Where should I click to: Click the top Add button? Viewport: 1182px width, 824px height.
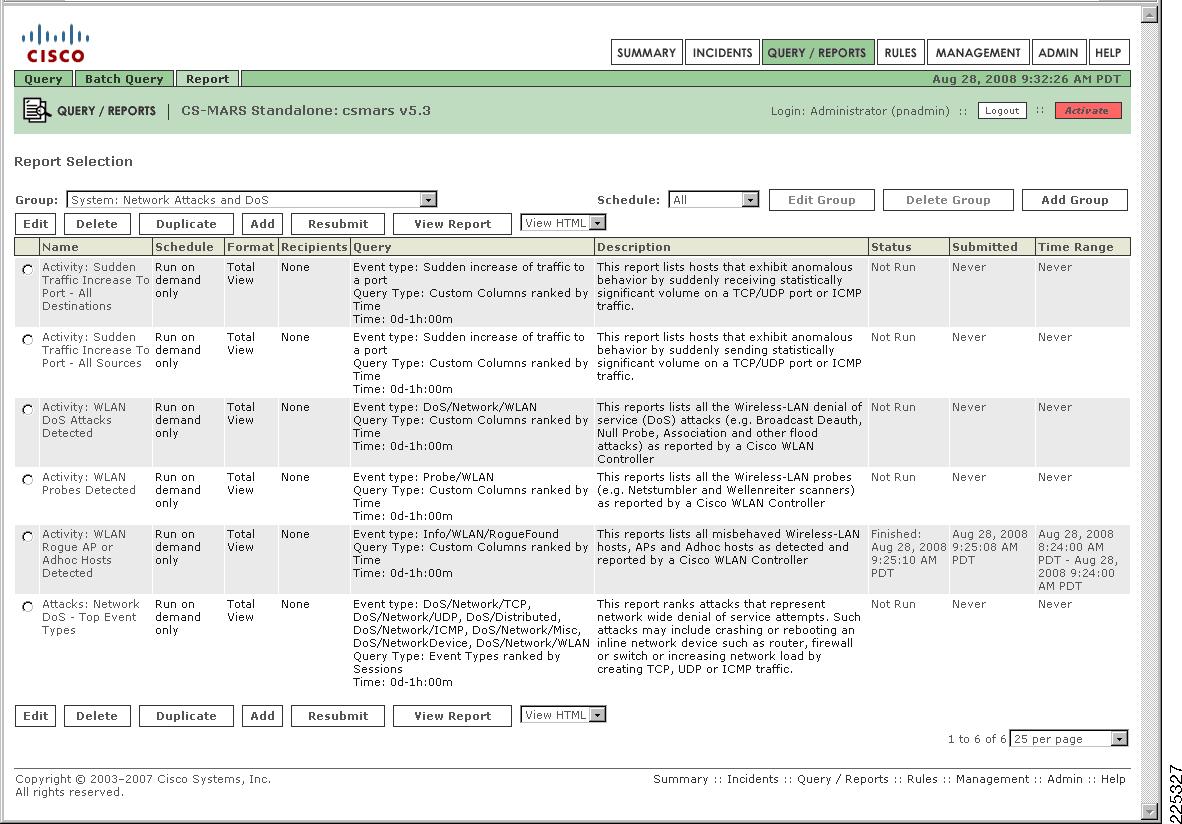click(262, 224)
